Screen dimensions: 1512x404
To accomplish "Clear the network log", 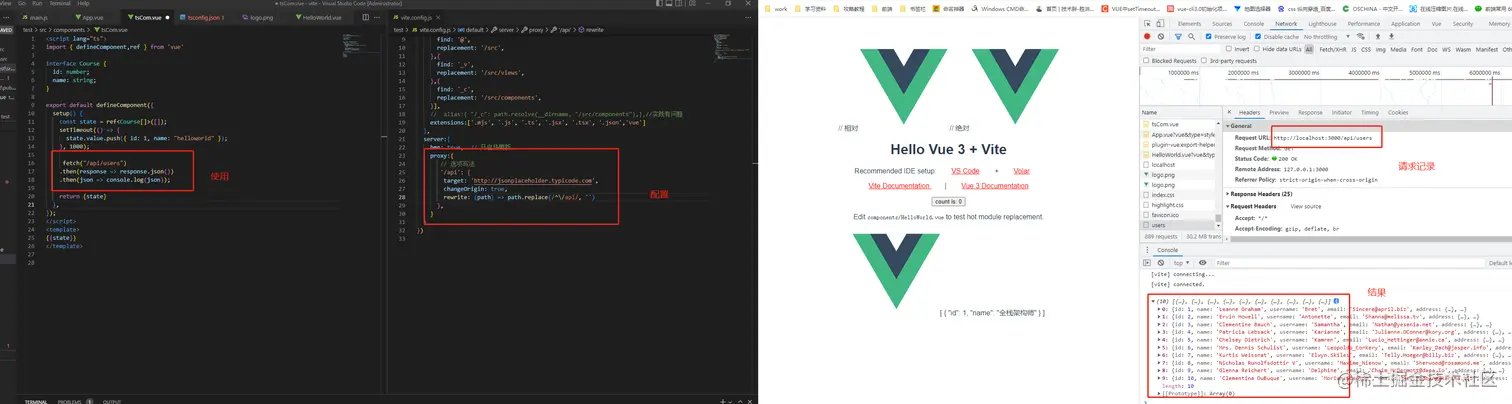I will click(1161, 37).
